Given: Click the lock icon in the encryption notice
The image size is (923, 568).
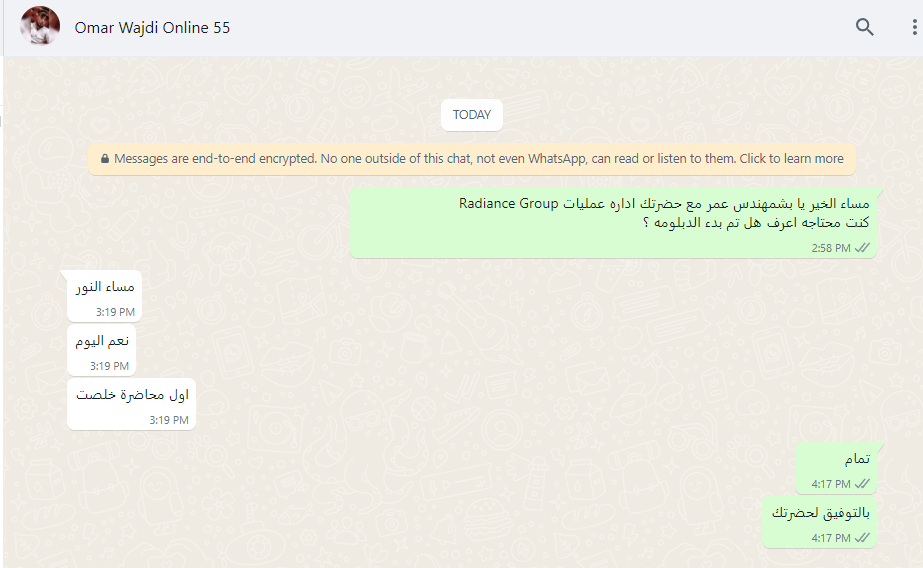Looking at the screenshot, I should coord(105,159).
